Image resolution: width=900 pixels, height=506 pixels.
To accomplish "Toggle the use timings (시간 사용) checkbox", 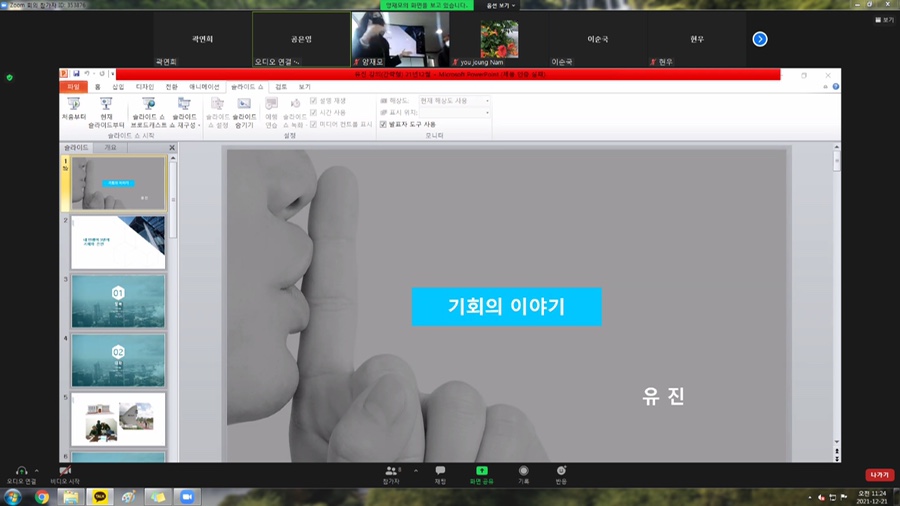I will 313,112.
